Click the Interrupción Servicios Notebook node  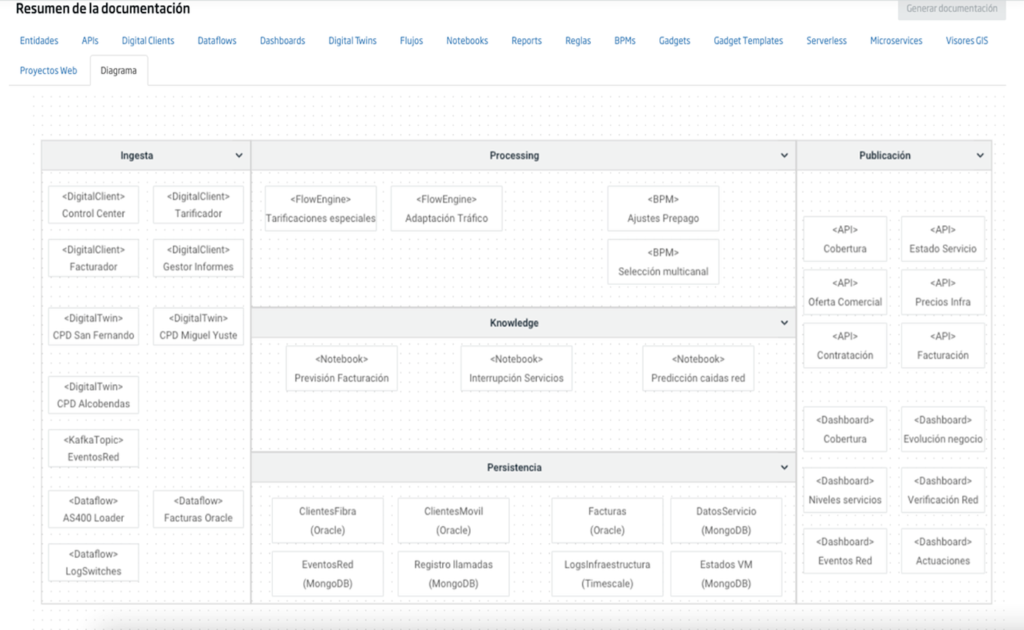tap(517, 368)
